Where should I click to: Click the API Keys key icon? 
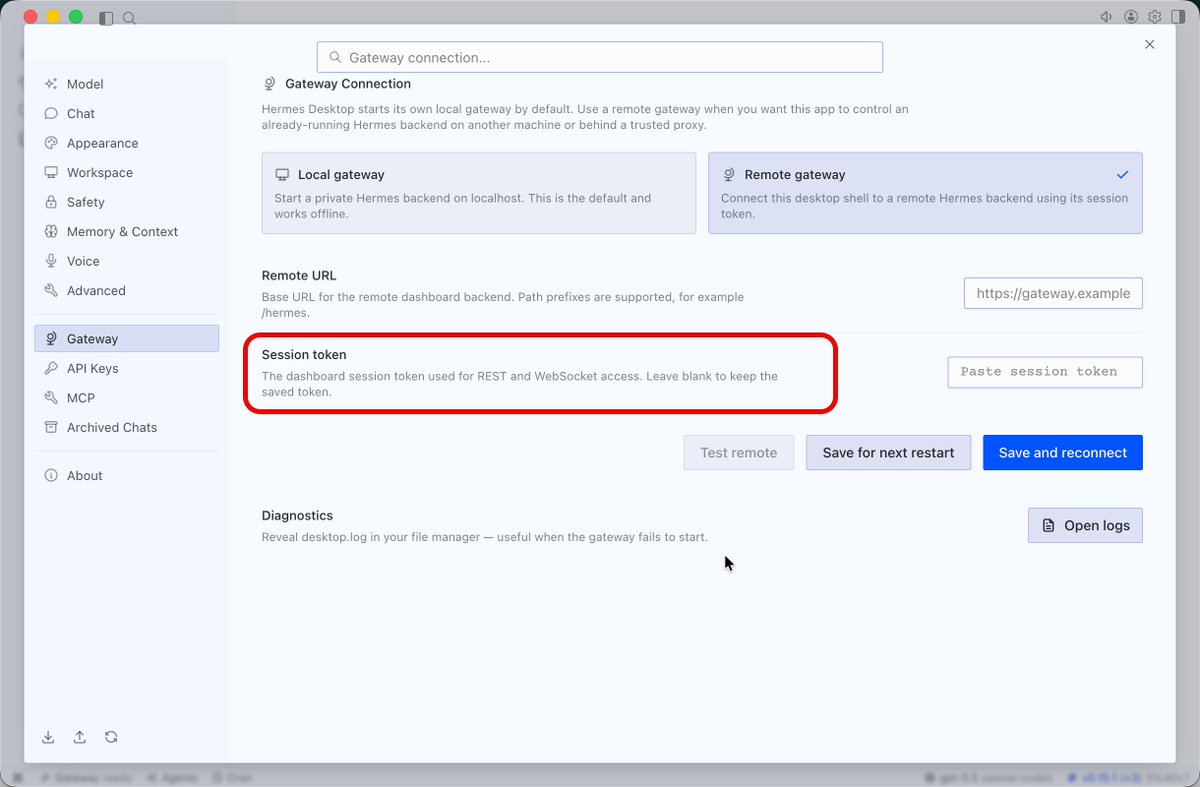pos(51,368)
